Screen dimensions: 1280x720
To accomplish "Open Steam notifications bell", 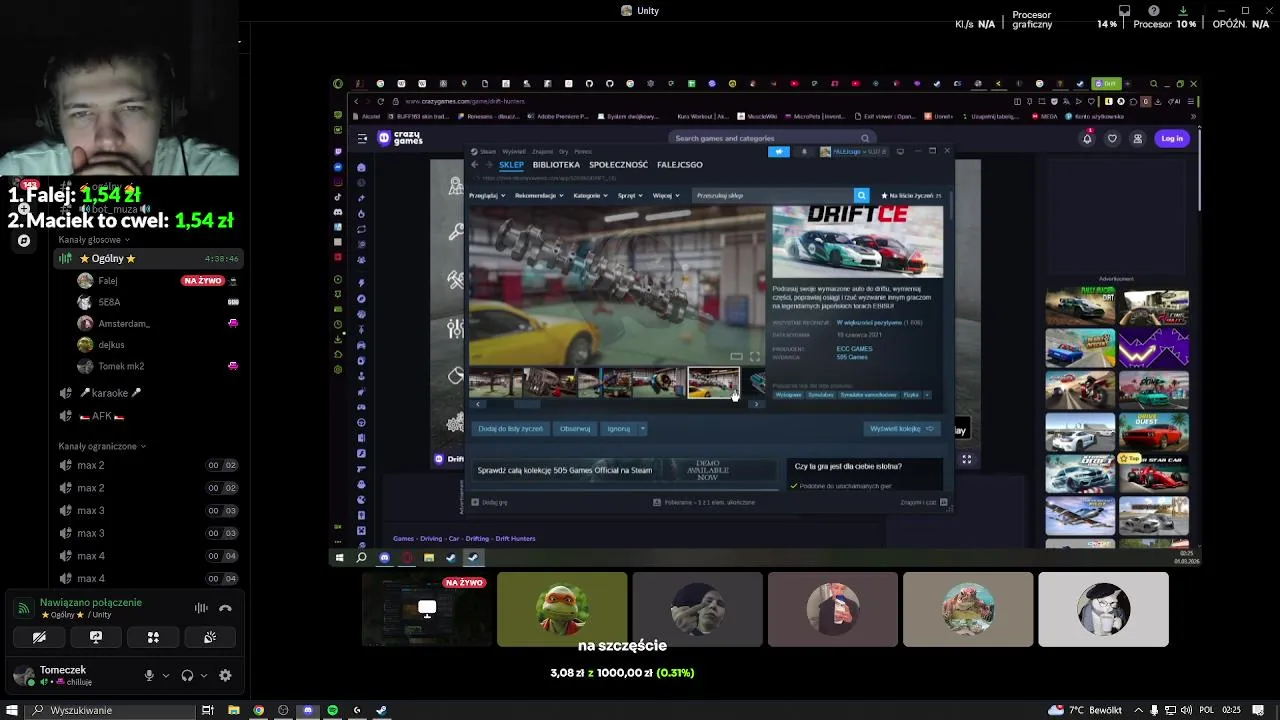I will 804,152.
